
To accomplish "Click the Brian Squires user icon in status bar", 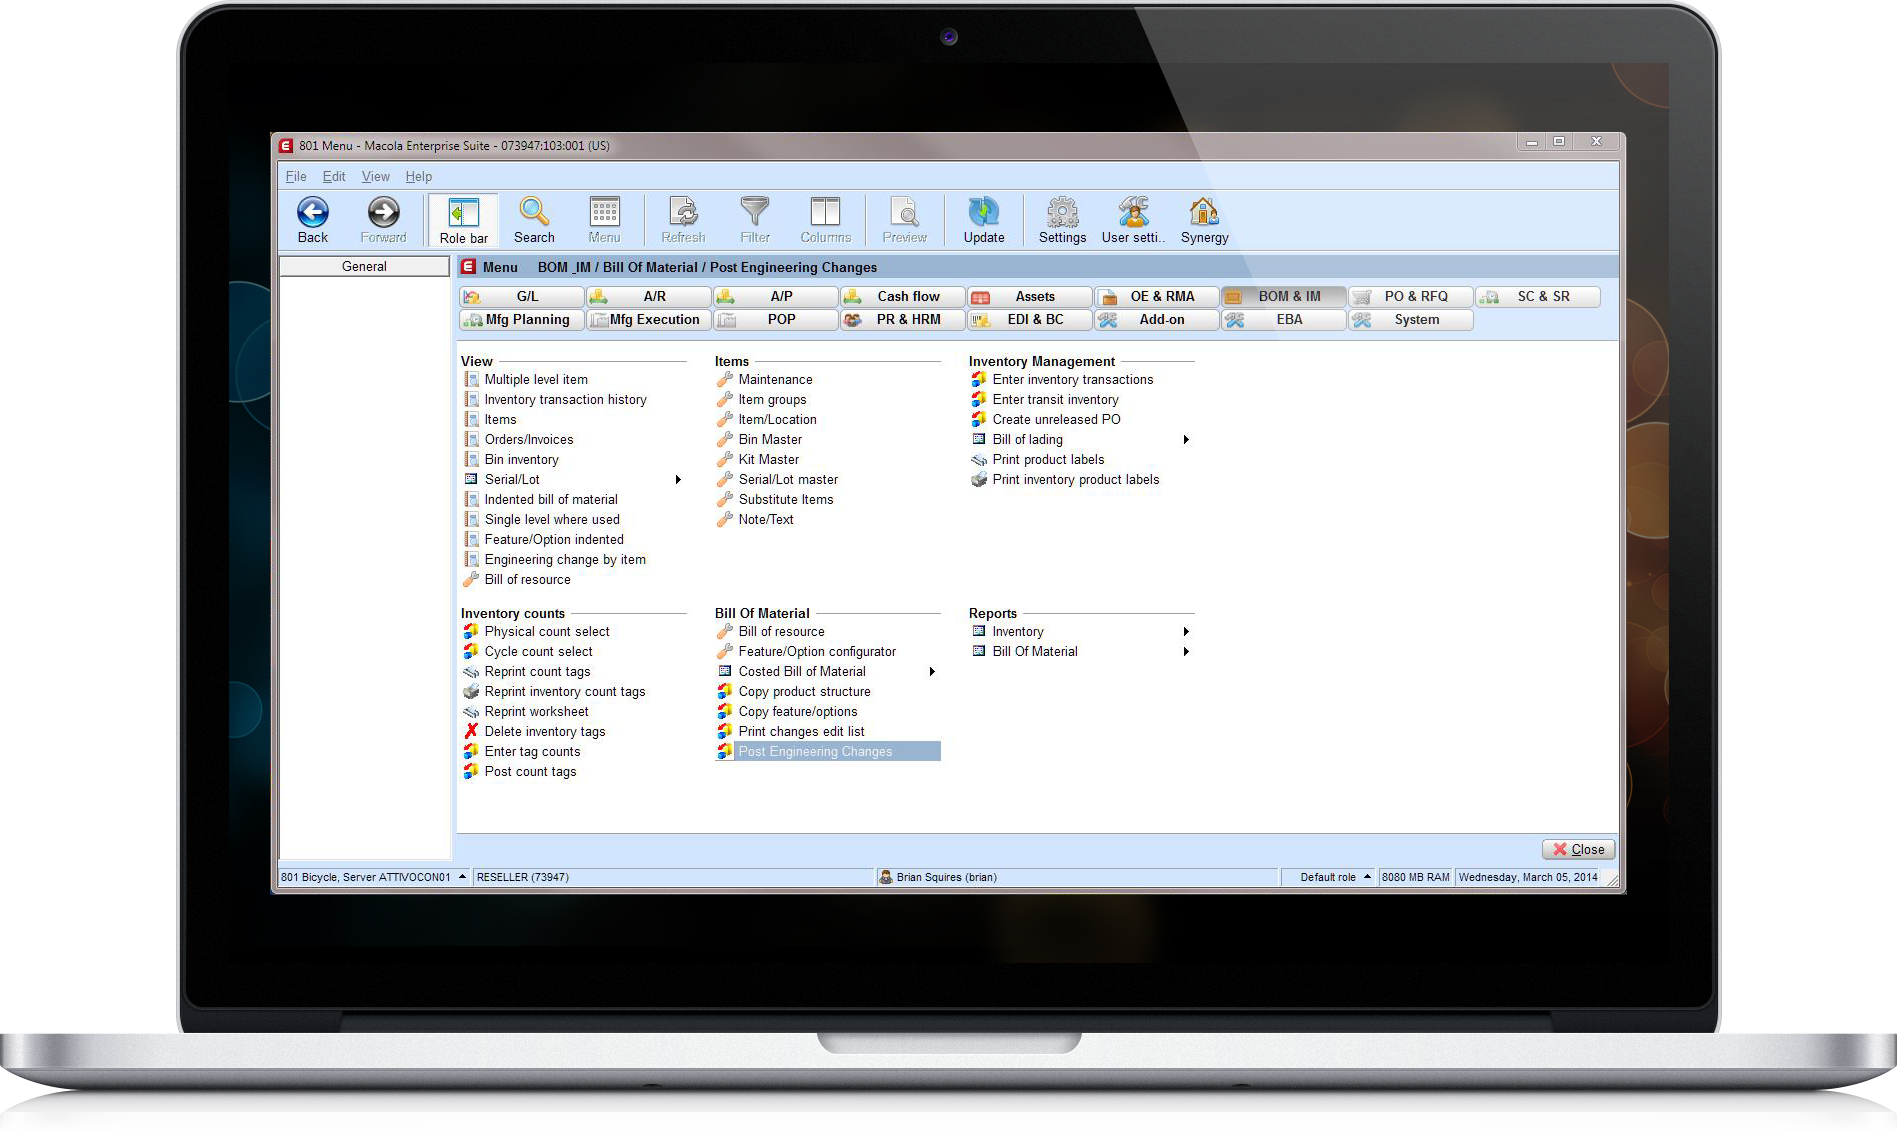I will pyautogui.click(x=885, y=877).
